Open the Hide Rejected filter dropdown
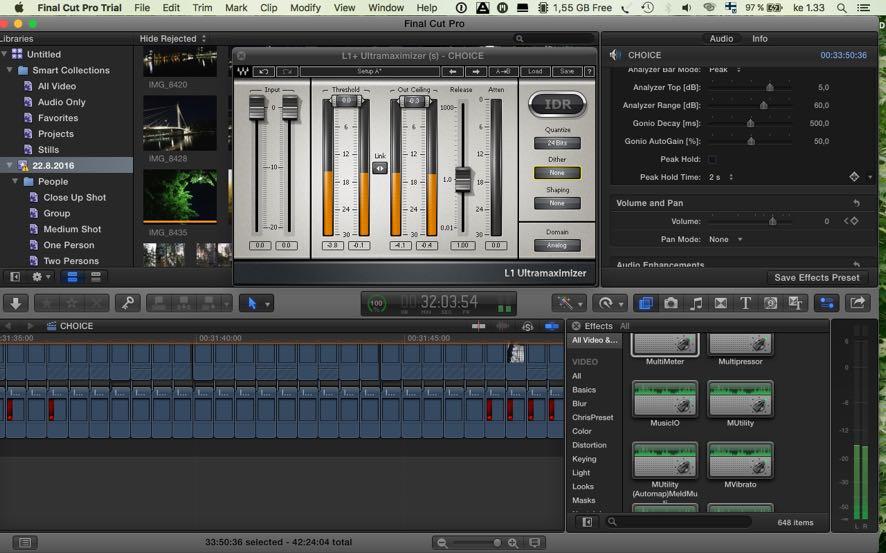 point(172,38)
